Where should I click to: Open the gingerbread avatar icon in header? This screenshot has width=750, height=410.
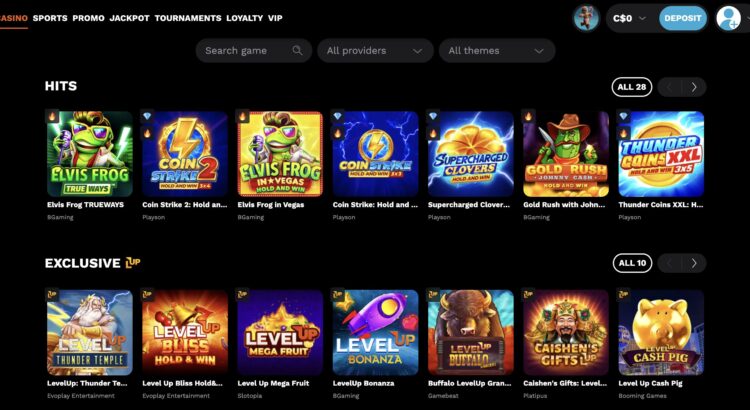coord(586,19)
